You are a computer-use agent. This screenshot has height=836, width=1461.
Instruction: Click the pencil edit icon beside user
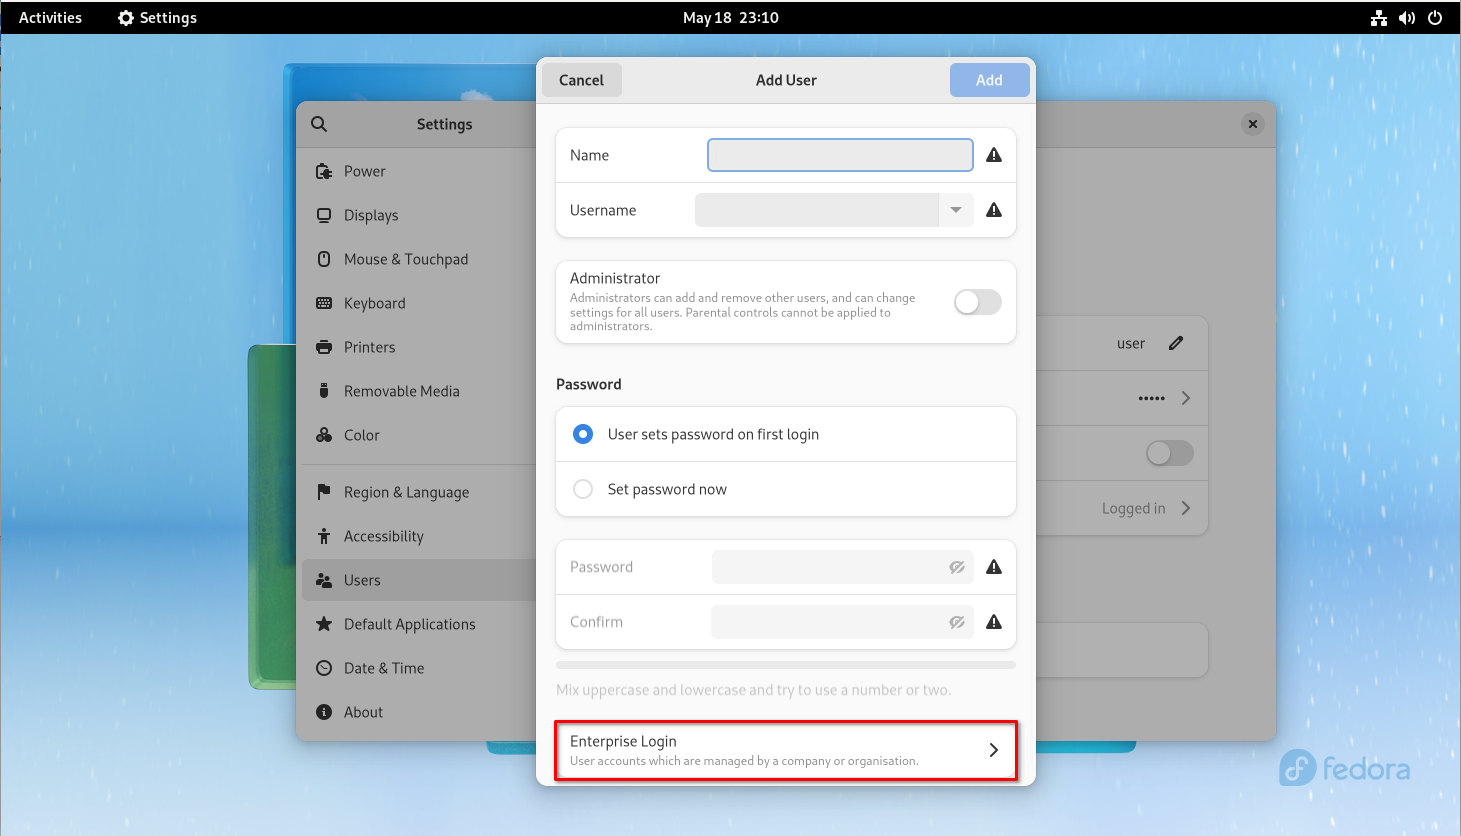pyautogui.click(x=1176, y=343)
